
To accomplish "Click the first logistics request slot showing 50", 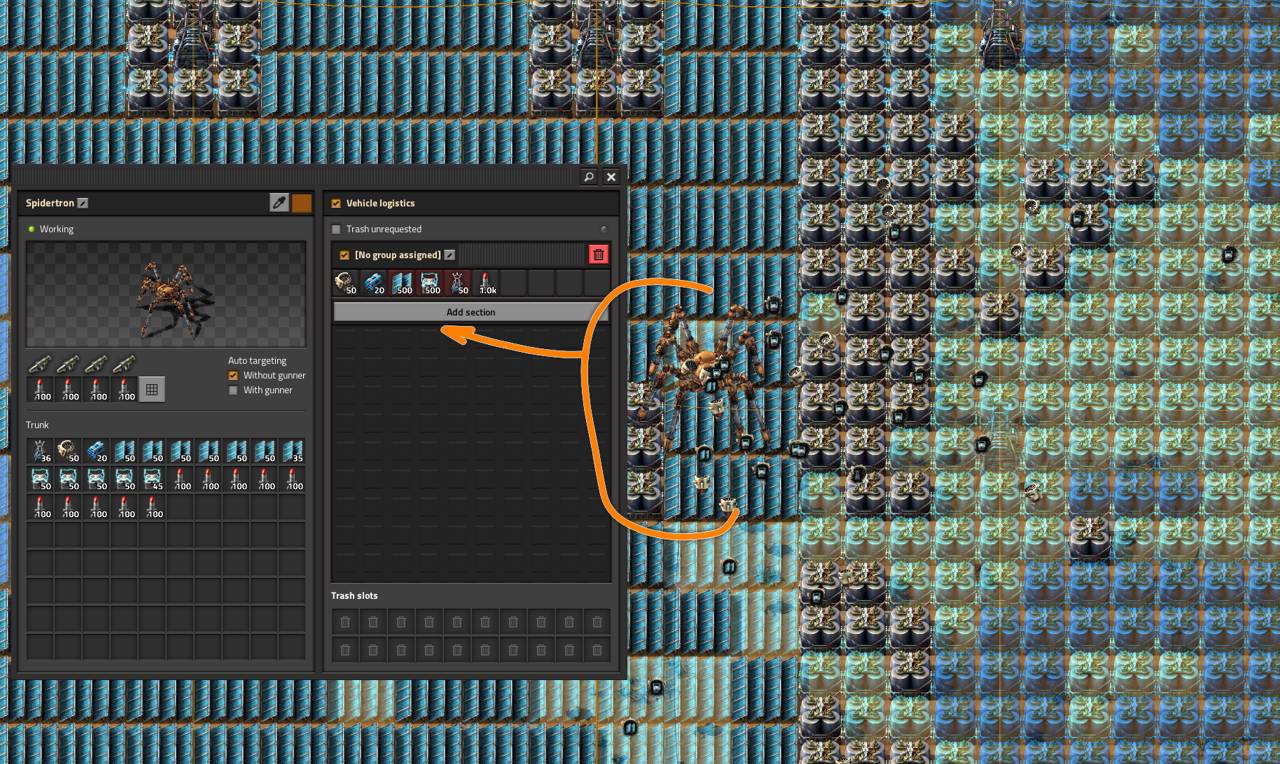I will [346, 283].
